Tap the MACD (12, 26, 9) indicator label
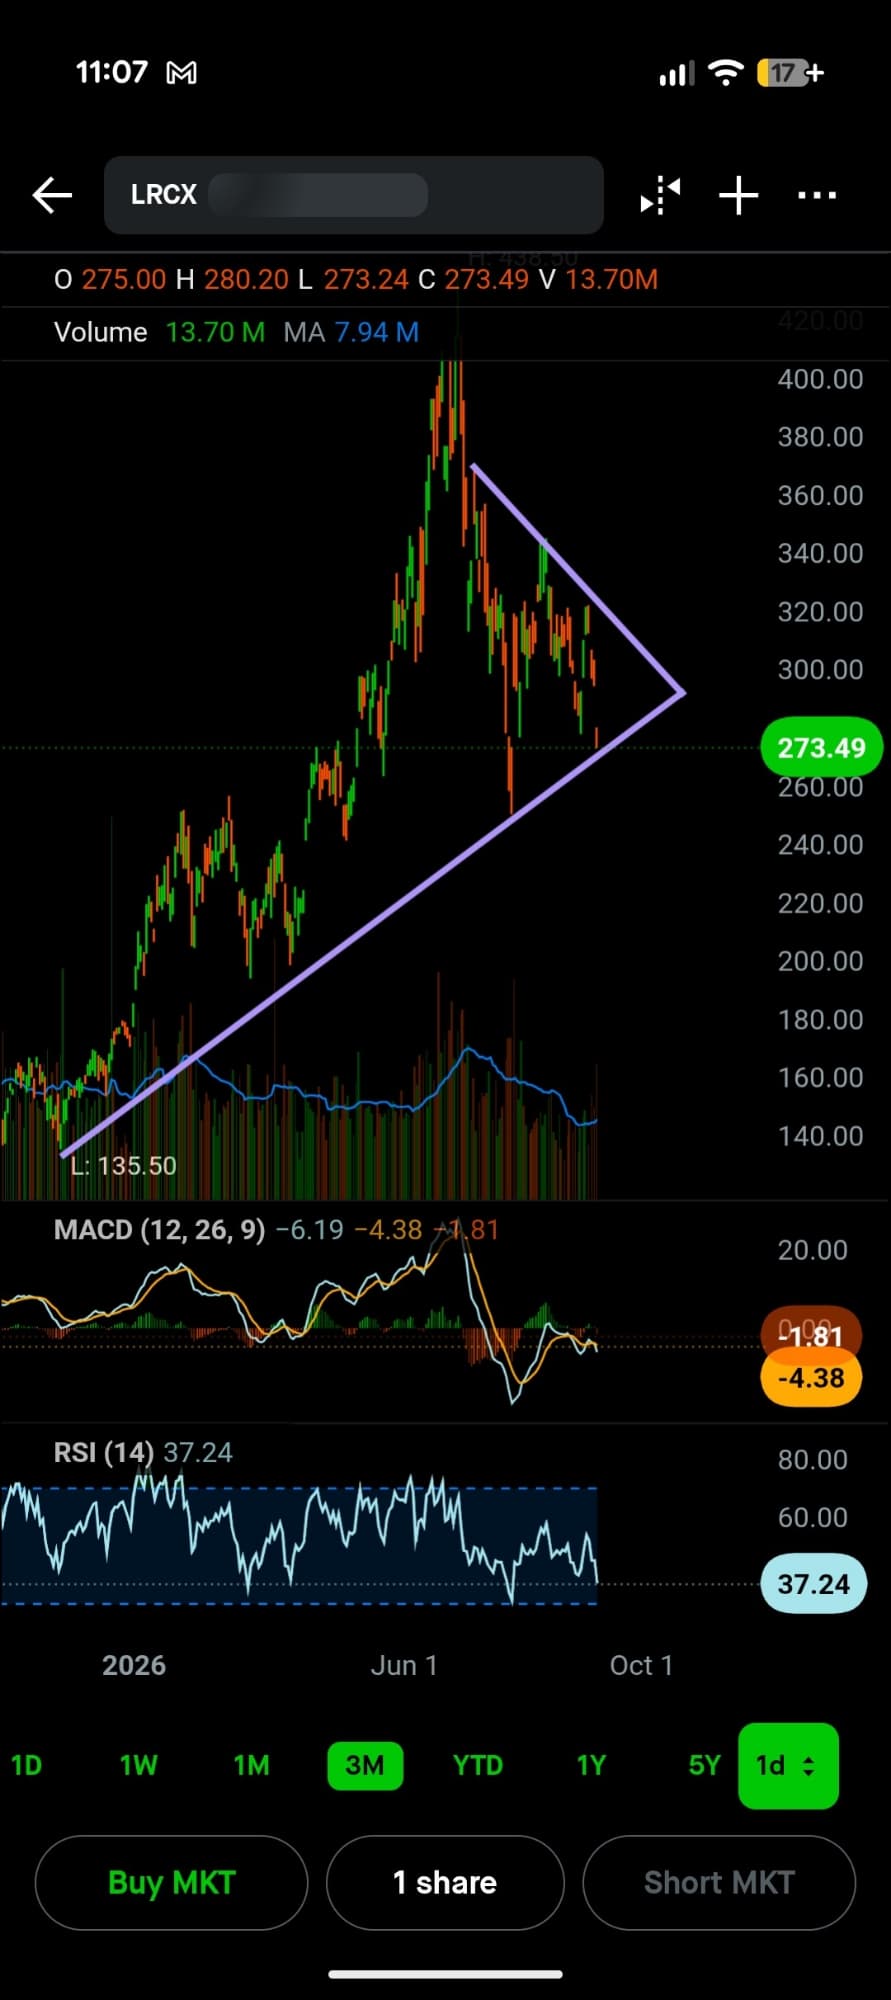Viewport: 891px width, 2000px height. coord(159,1229)
